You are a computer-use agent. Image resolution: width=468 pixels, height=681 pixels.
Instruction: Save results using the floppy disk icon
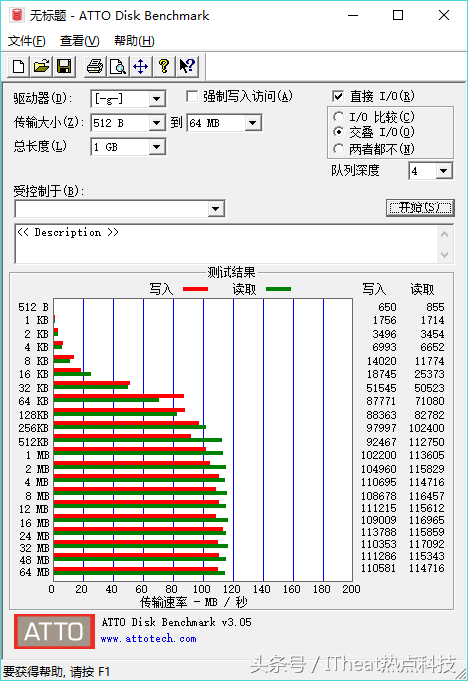[x=64, y=66]
